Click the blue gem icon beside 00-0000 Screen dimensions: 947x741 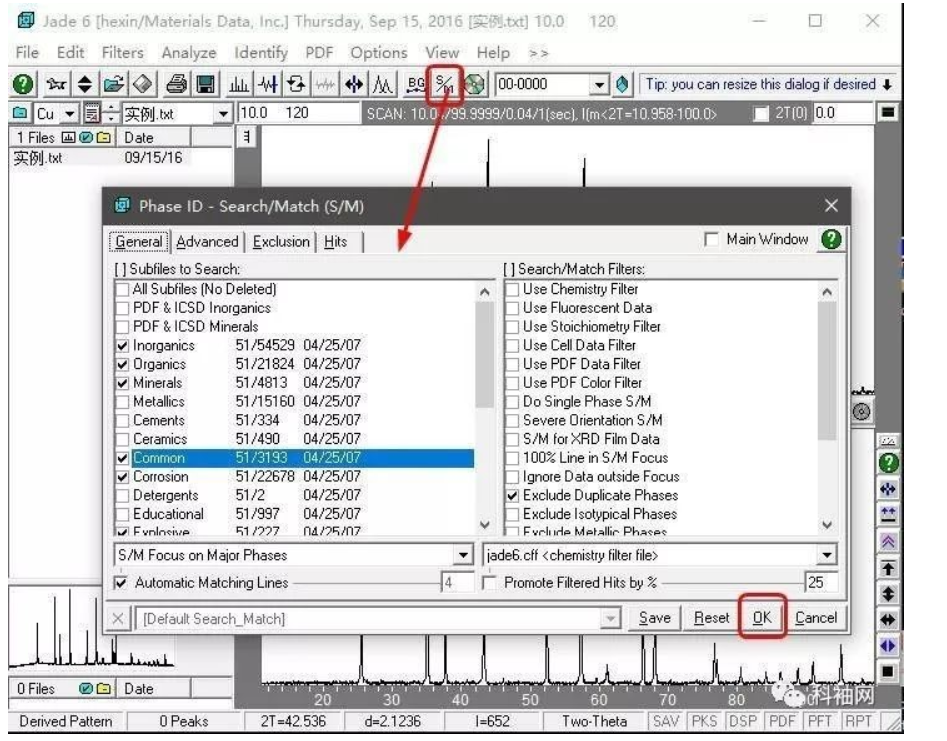(622, 84)
